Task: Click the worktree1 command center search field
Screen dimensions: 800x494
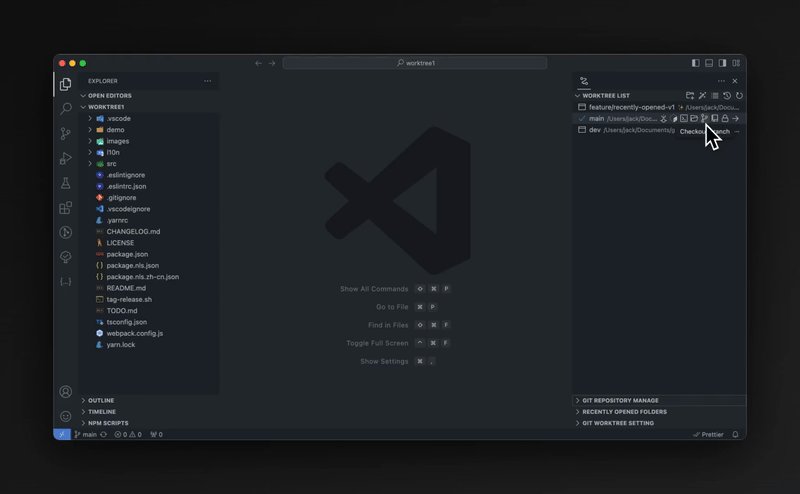Action: coord(415,63)
